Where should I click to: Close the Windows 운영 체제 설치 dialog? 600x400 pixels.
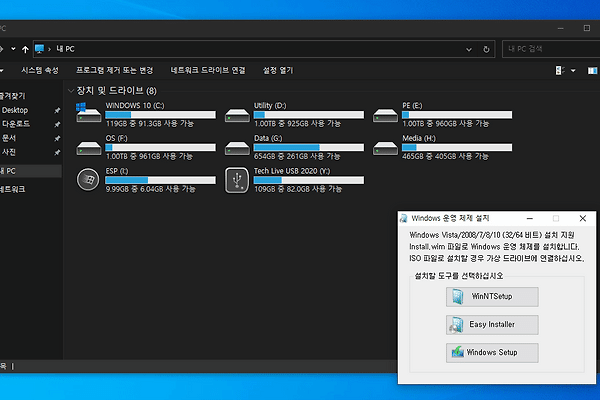click(x=582, y=218)
